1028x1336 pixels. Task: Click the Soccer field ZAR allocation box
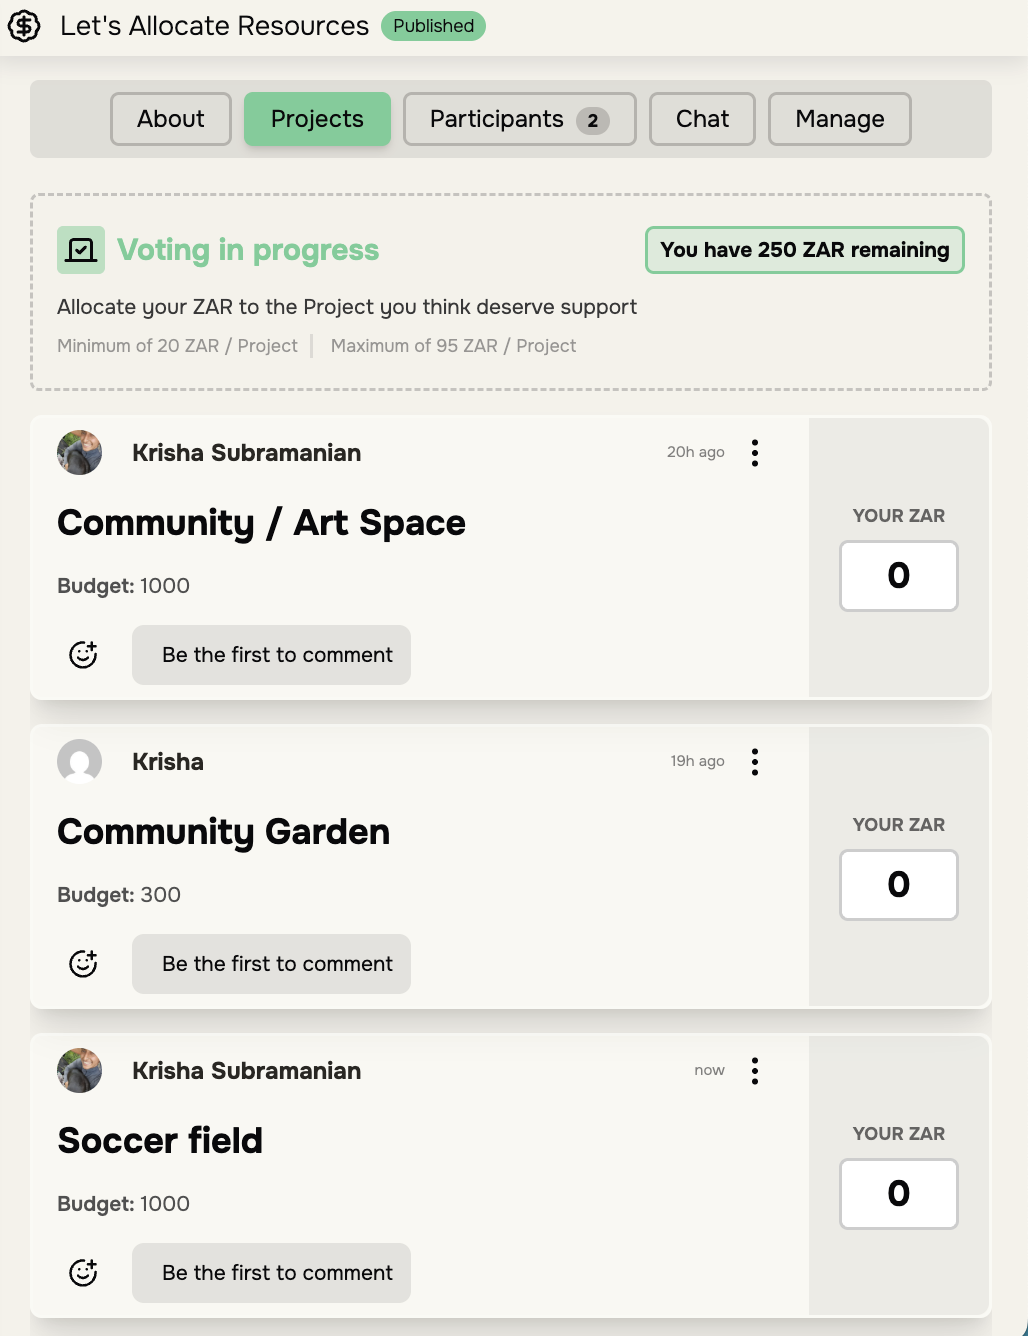(898, 1194)
